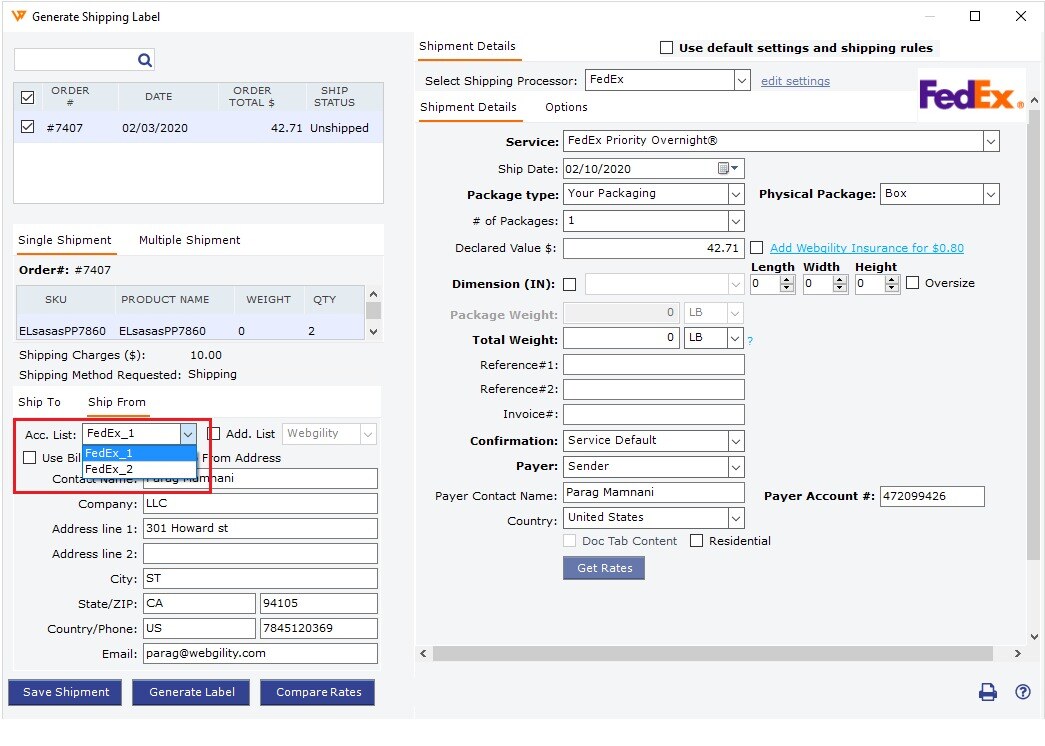Open Physical Package dropdown

[x=991, y=195]
